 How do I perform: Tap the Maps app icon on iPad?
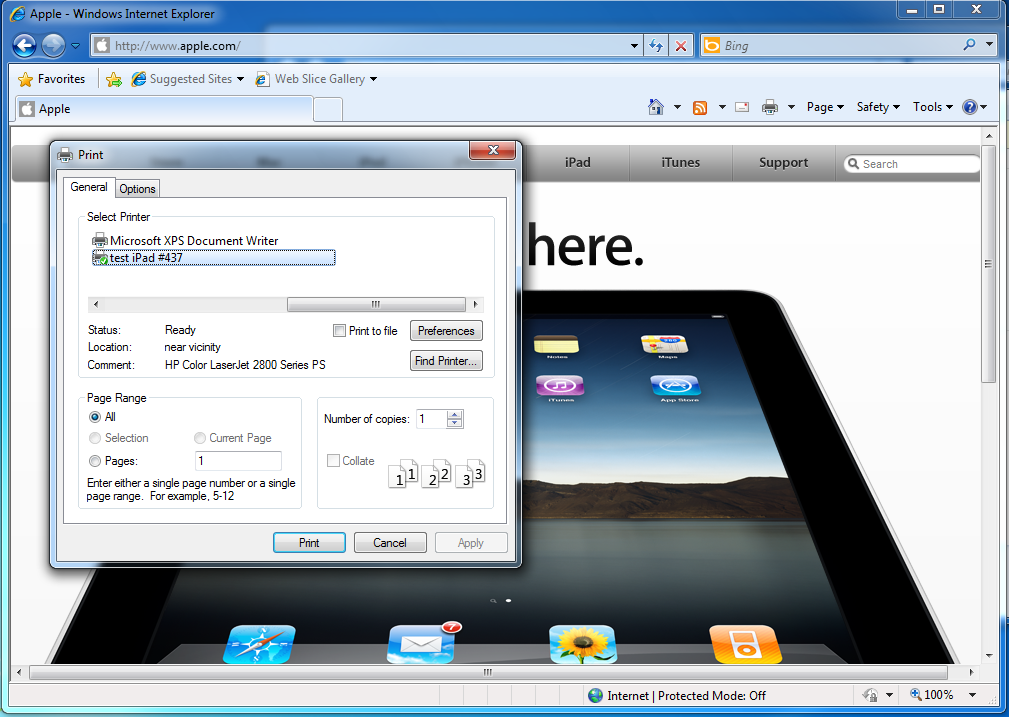[665, 344]
